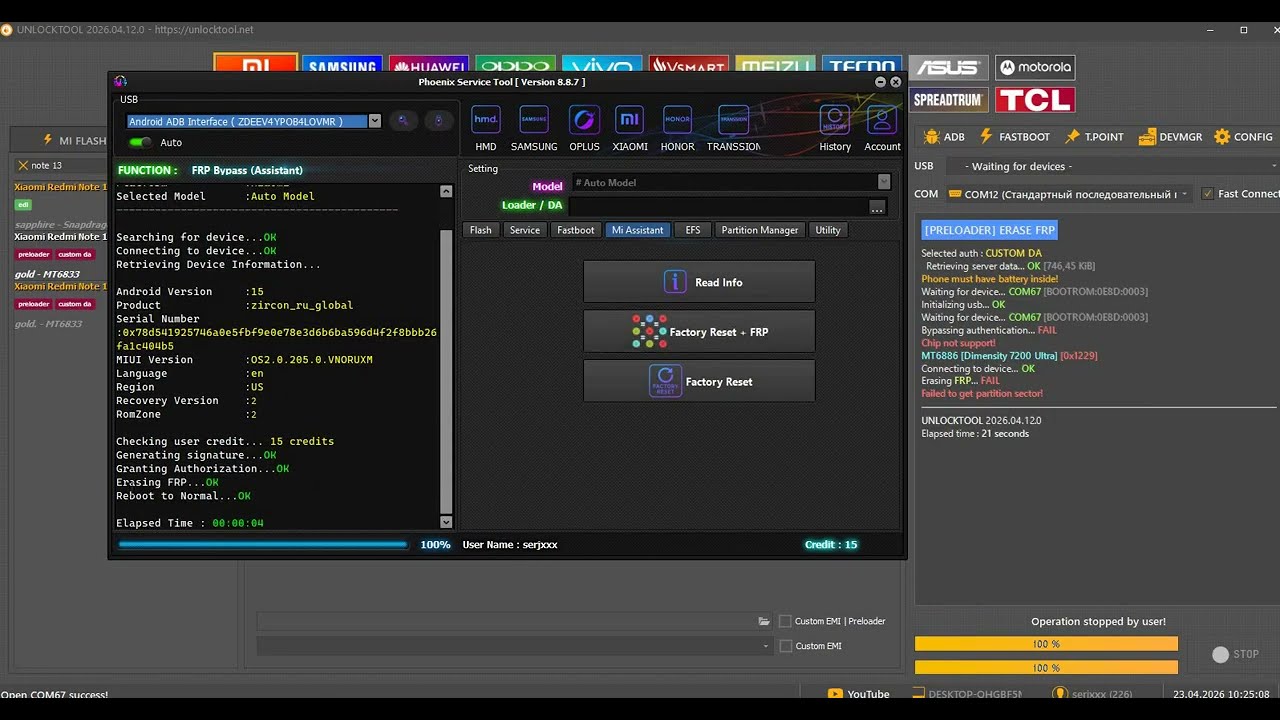Screen dimensions: 1280x720
Task: Select the Motorola brand tile
Action: [1036, 68]
